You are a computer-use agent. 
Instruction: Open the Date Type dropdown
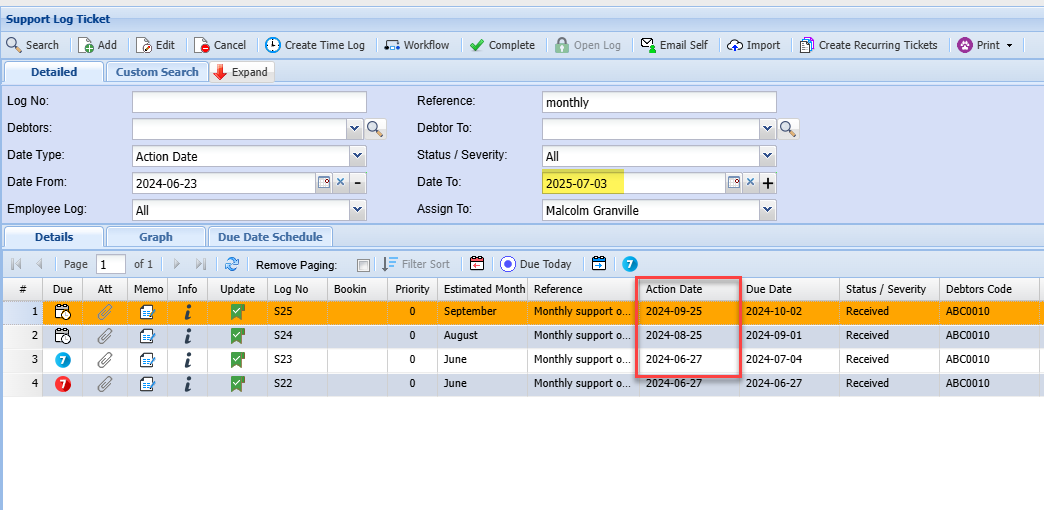[357, 156]
